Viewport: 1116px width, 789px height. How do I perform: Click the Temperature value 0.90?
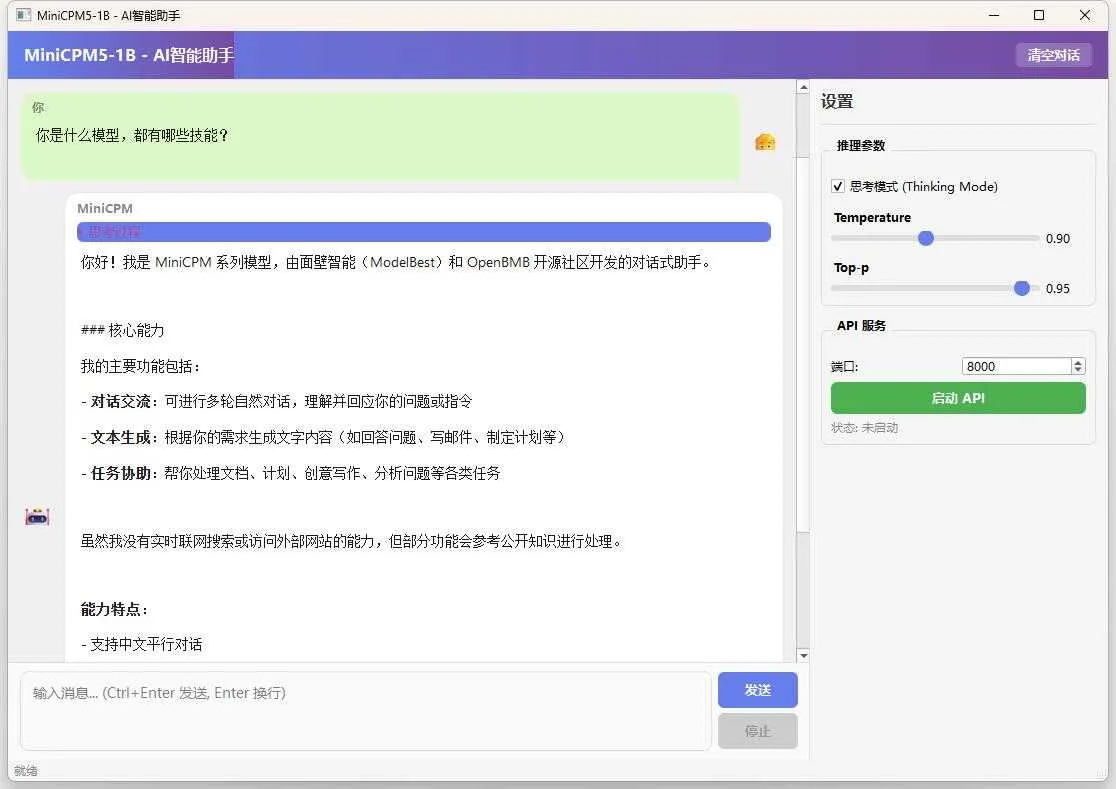pos(1058,238)
